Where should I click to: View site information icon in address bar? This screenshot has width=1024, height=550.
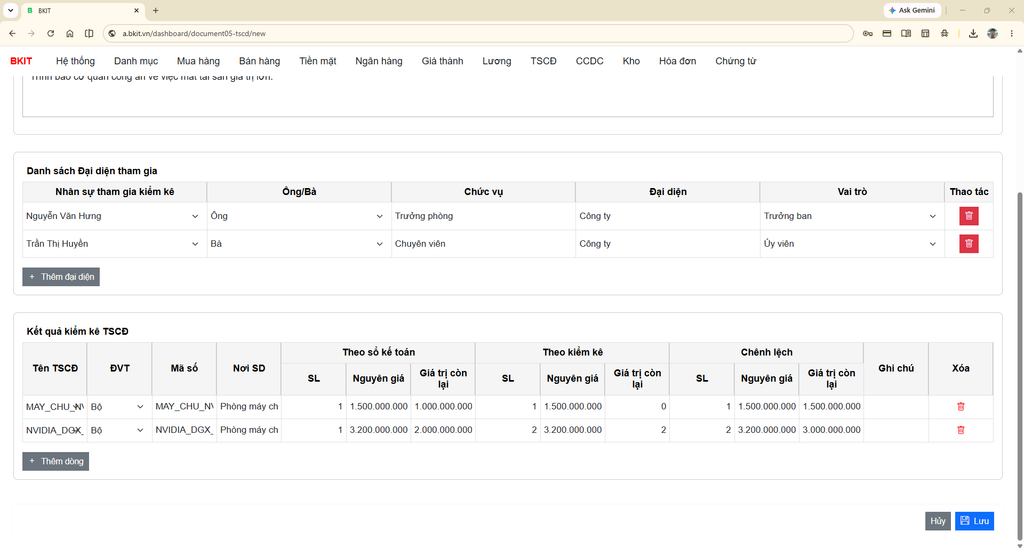pos(112,33)
